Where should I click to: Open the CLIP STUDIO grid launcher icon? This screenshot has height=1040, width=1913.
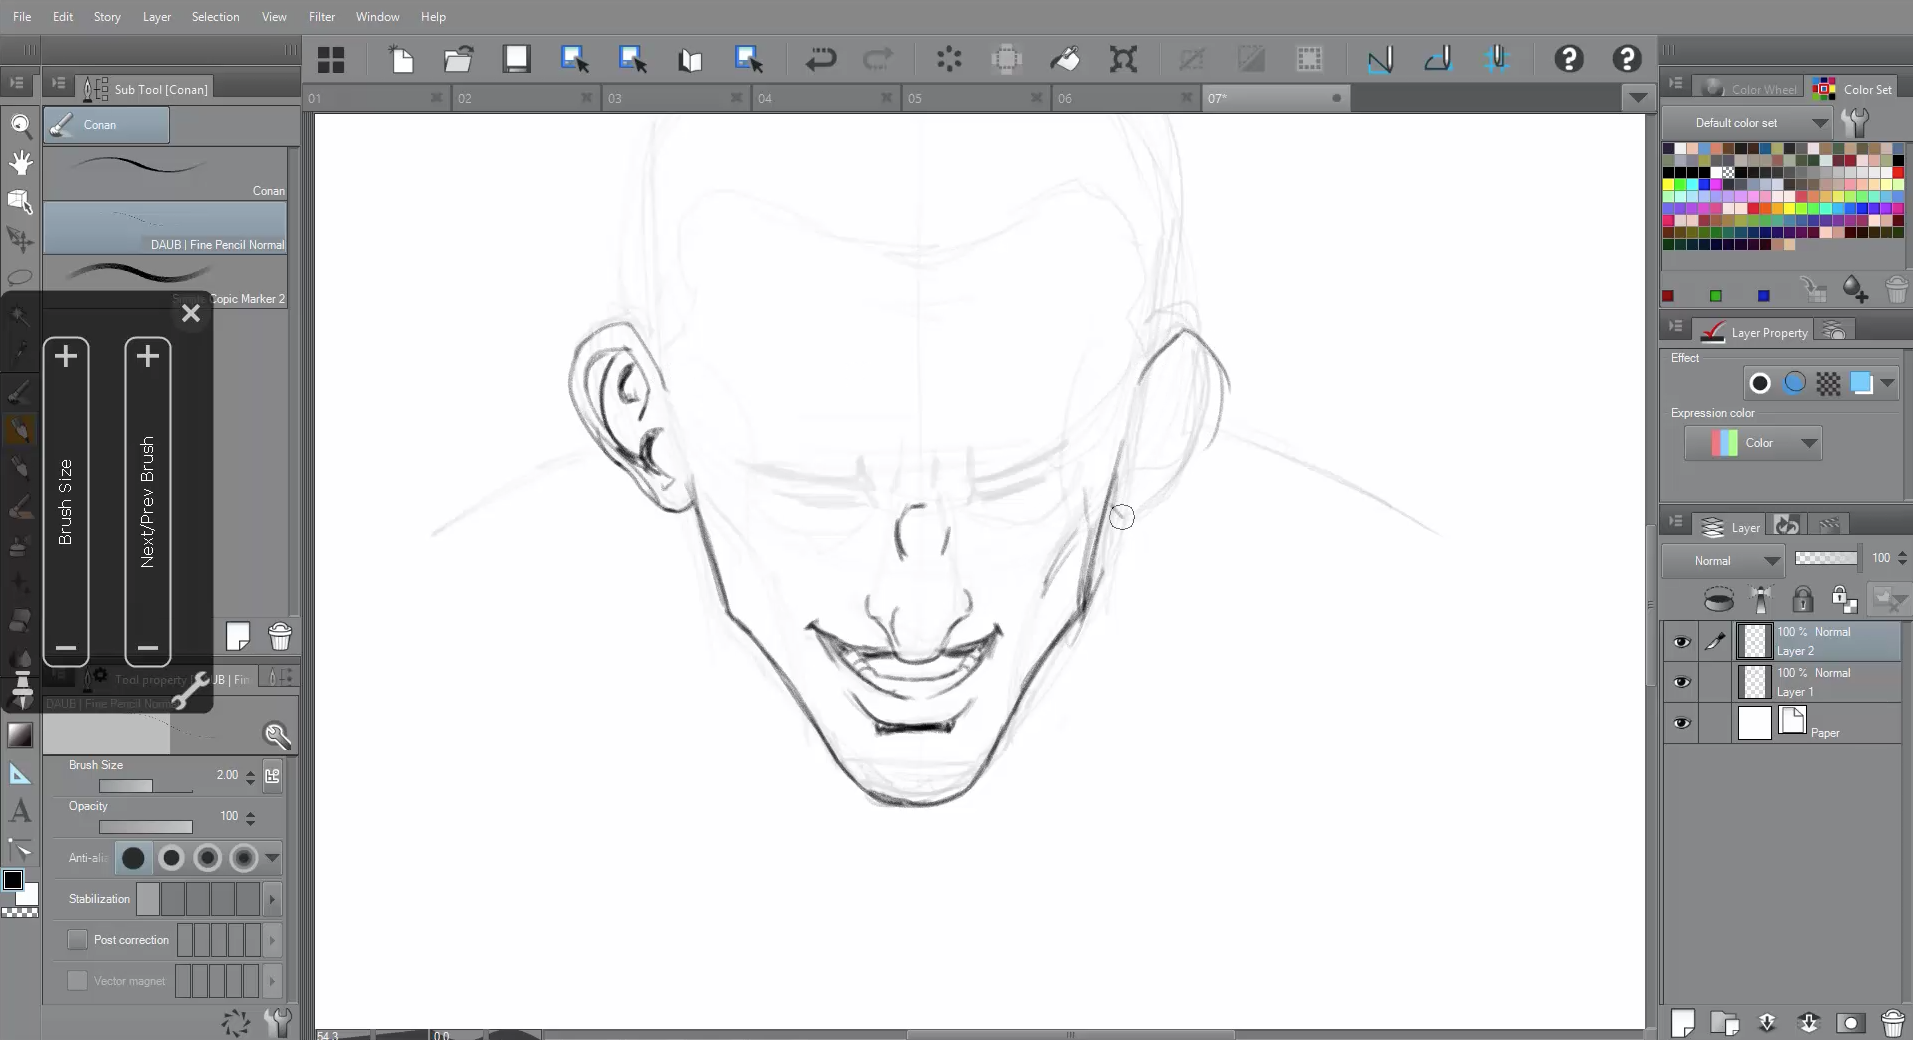click(331, 60)
